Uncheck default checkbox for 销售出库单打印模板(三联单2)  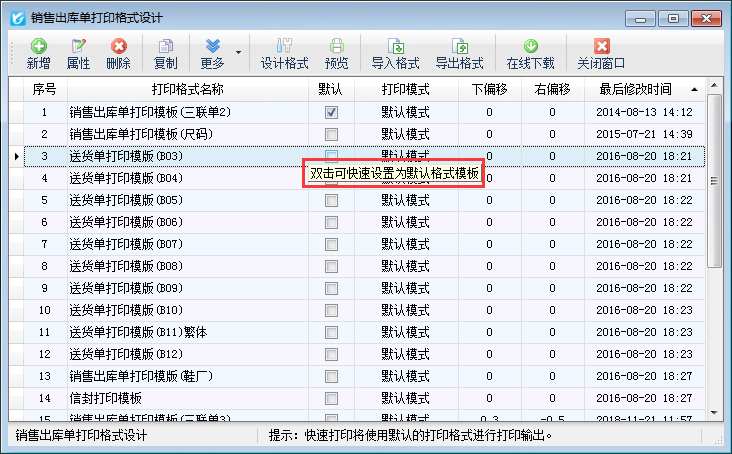[331, 112]
